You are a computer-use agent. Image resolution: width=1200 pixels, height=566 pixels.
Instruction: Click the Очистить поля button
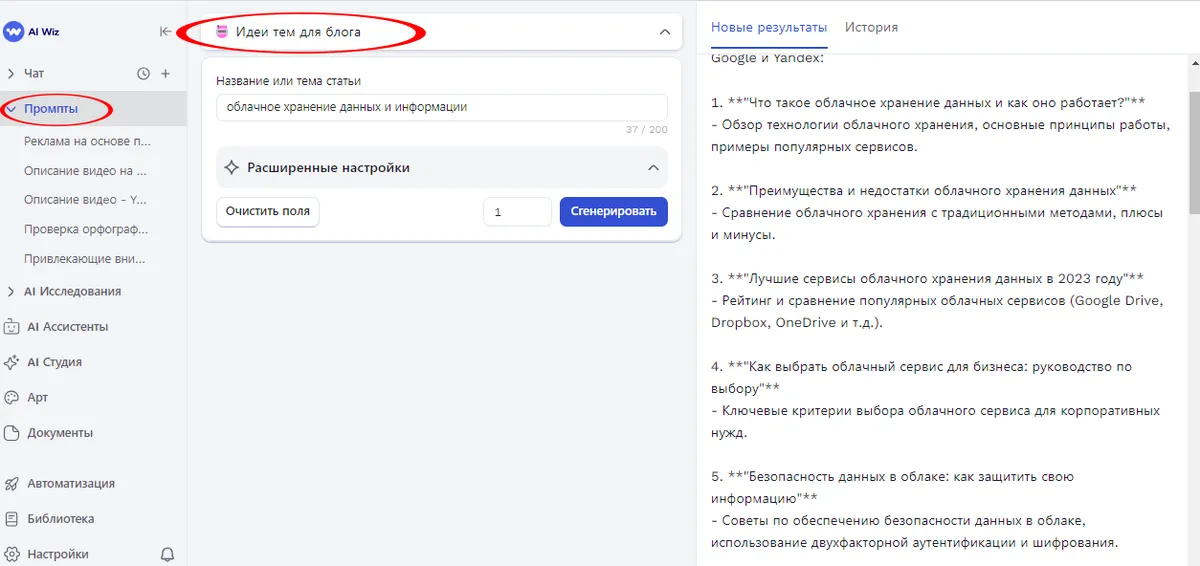pyautogui.click(x=268, y=211)
